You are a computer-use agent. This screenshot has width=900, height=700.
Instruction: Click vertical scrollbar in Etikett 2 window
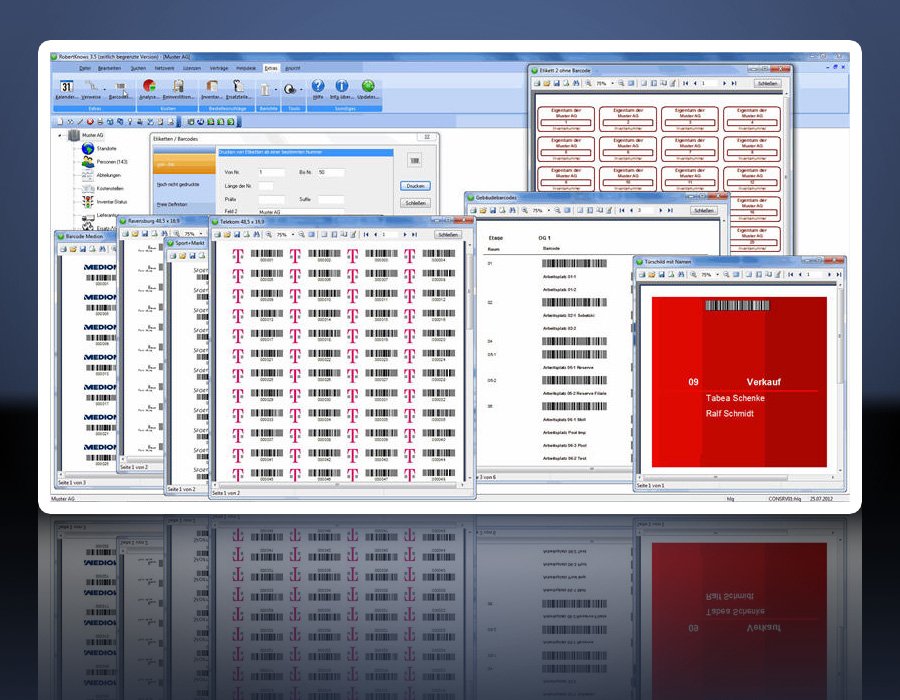click(x=786, y=172)
